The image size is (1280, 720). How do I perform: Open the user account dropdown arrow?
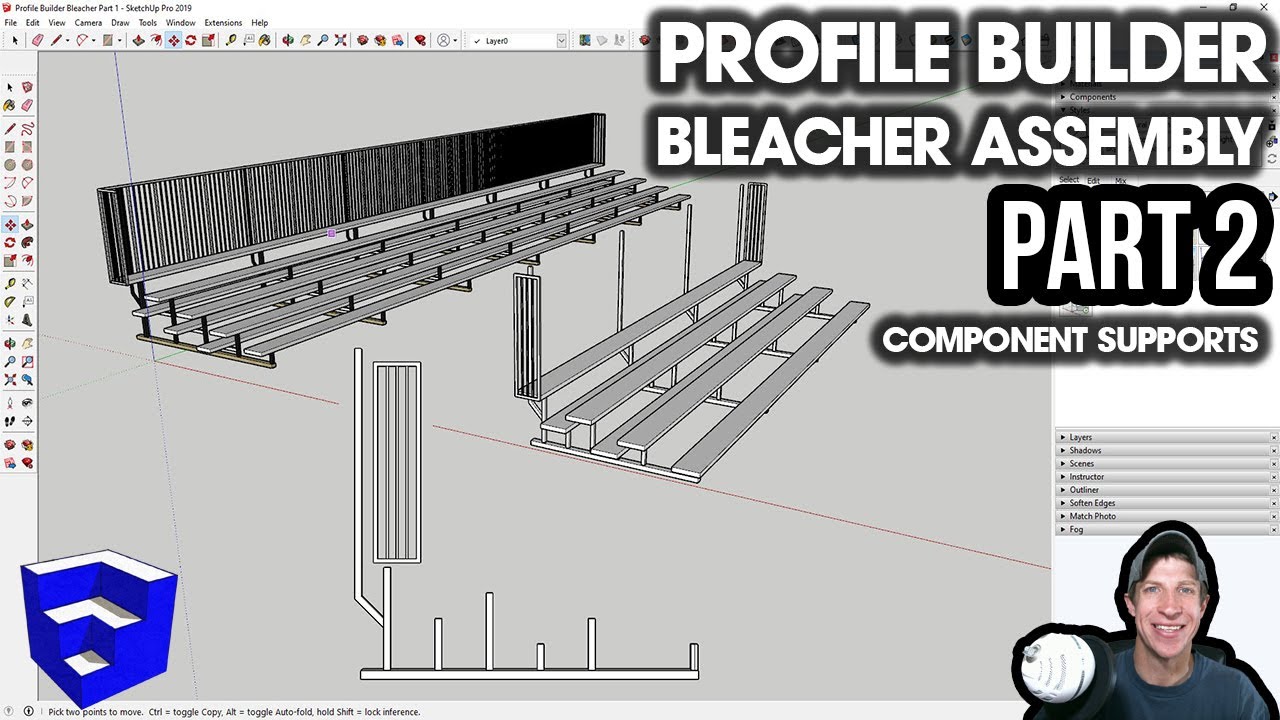456,41
